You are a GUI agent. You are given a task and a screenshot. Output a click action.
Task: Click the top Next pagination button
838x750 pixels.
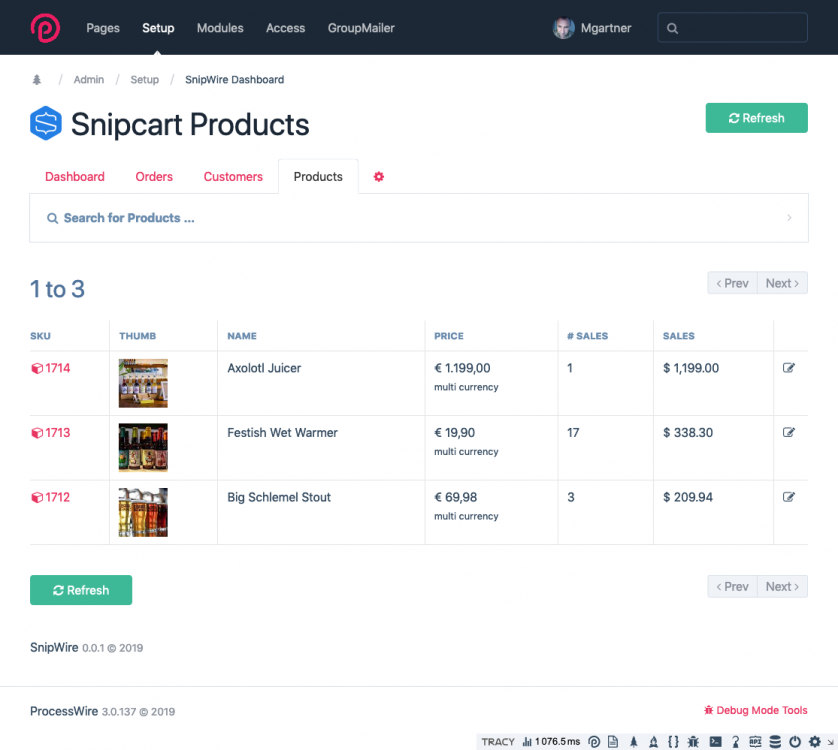click(x=782, y=283)
